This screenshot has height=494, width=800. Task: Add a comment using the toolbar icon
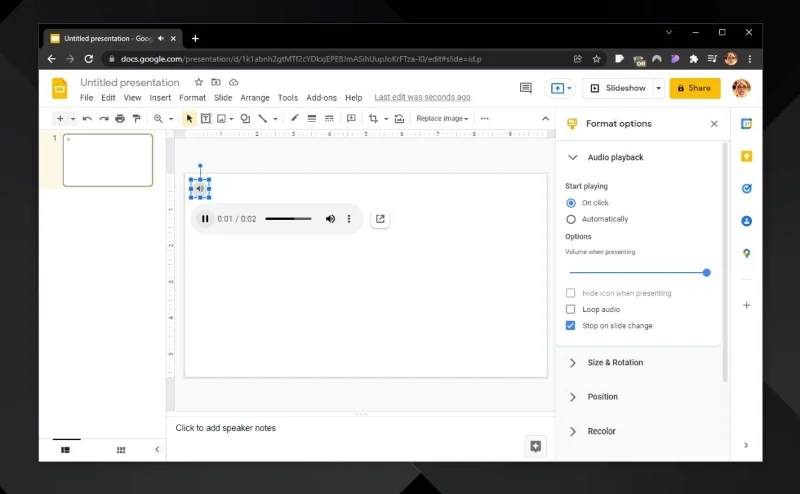pyautogui.click(x=351, y=118)
